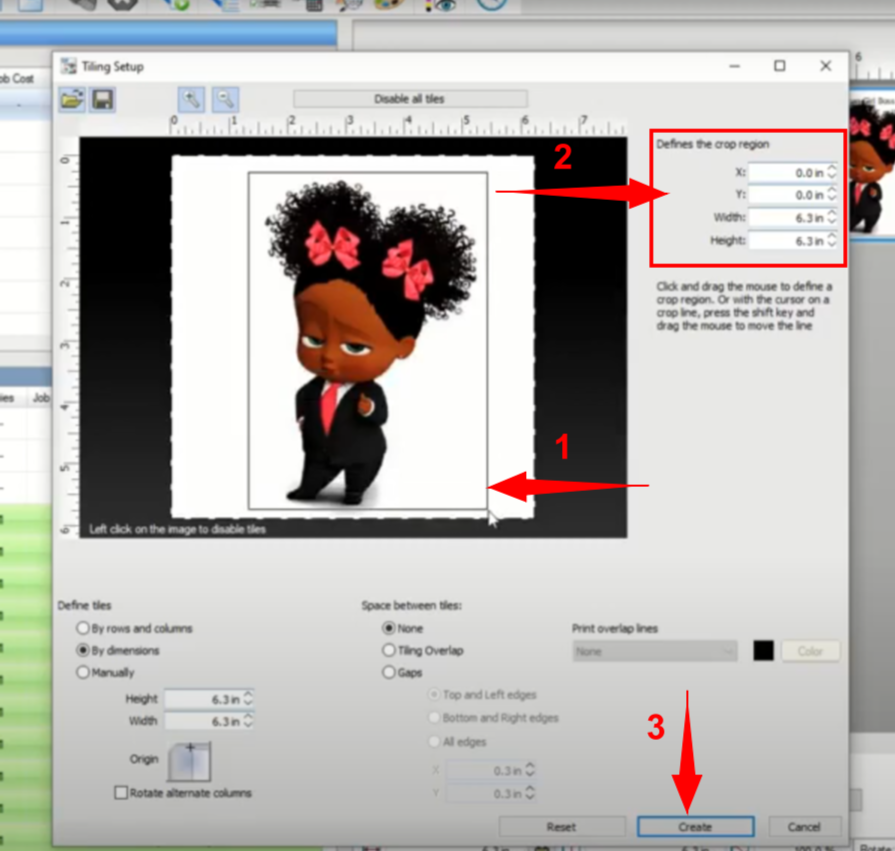Click the crop region Height stepper arrows
895x851 pixels.
tap(832, 240)
